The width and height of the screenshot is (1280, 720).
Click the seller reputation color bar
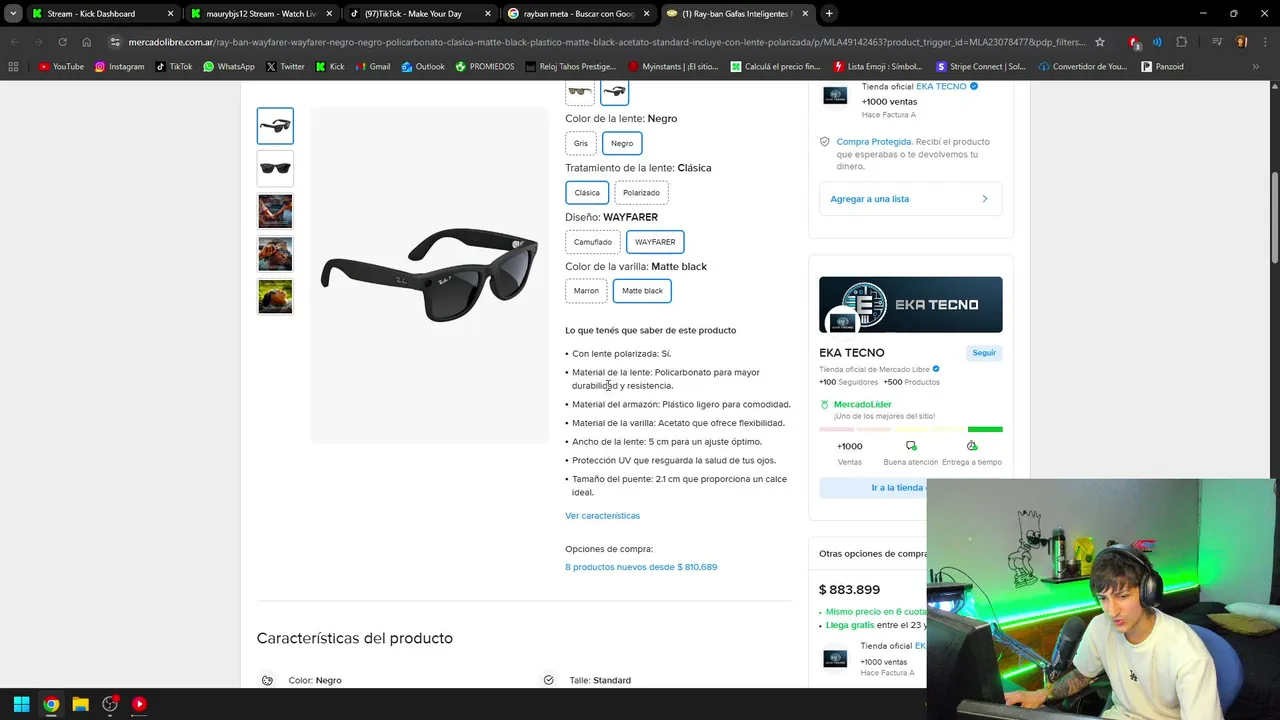[x=910, y=430]
